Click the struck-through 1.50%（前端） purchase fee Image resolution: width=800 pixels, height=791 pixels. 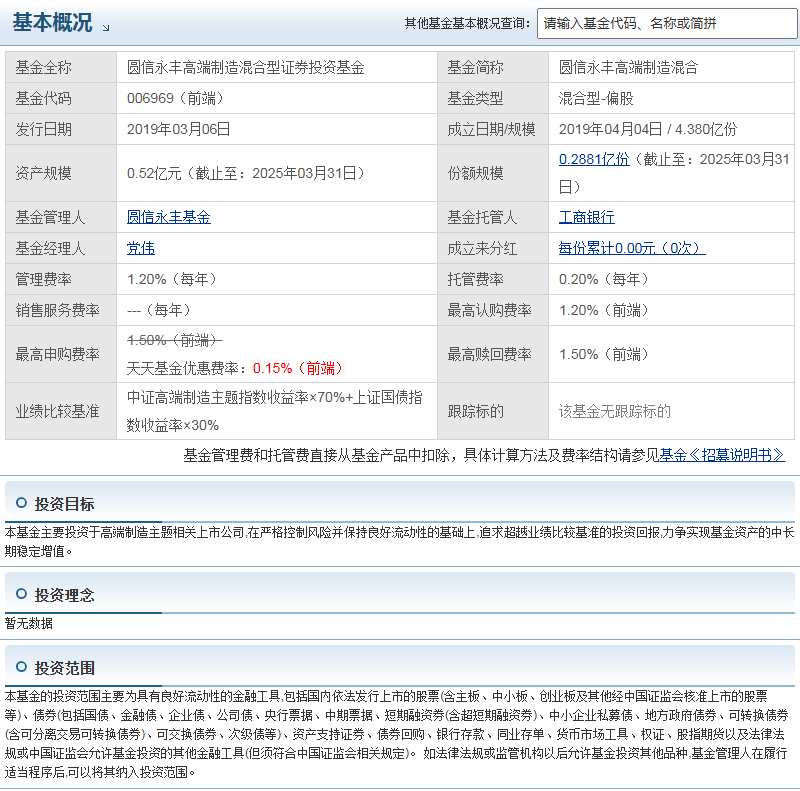coord(174,340)
